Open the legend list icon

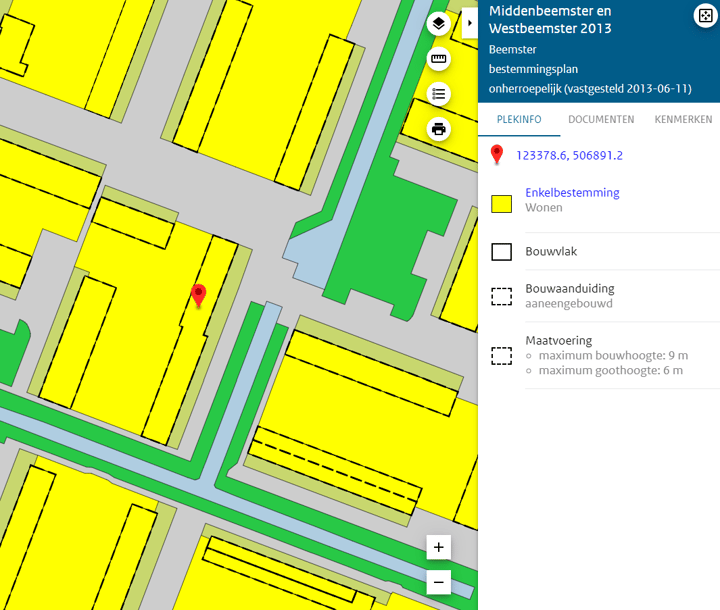(x=438, y=94)
